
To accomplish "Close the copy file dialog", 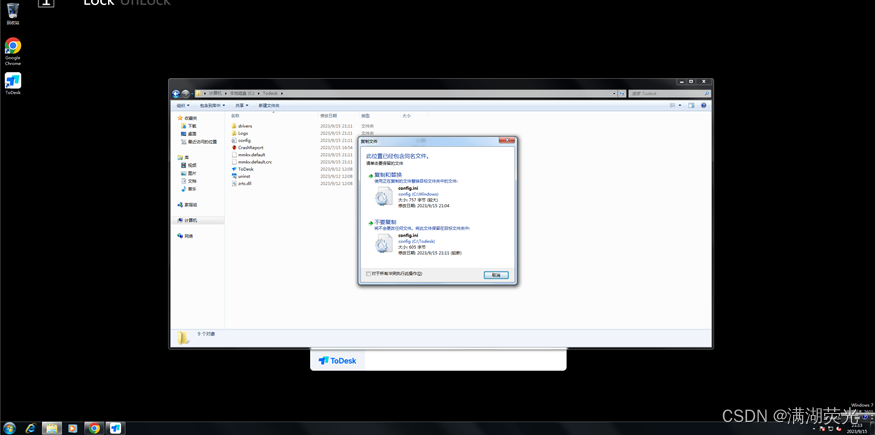I will [x=506, y=141].
